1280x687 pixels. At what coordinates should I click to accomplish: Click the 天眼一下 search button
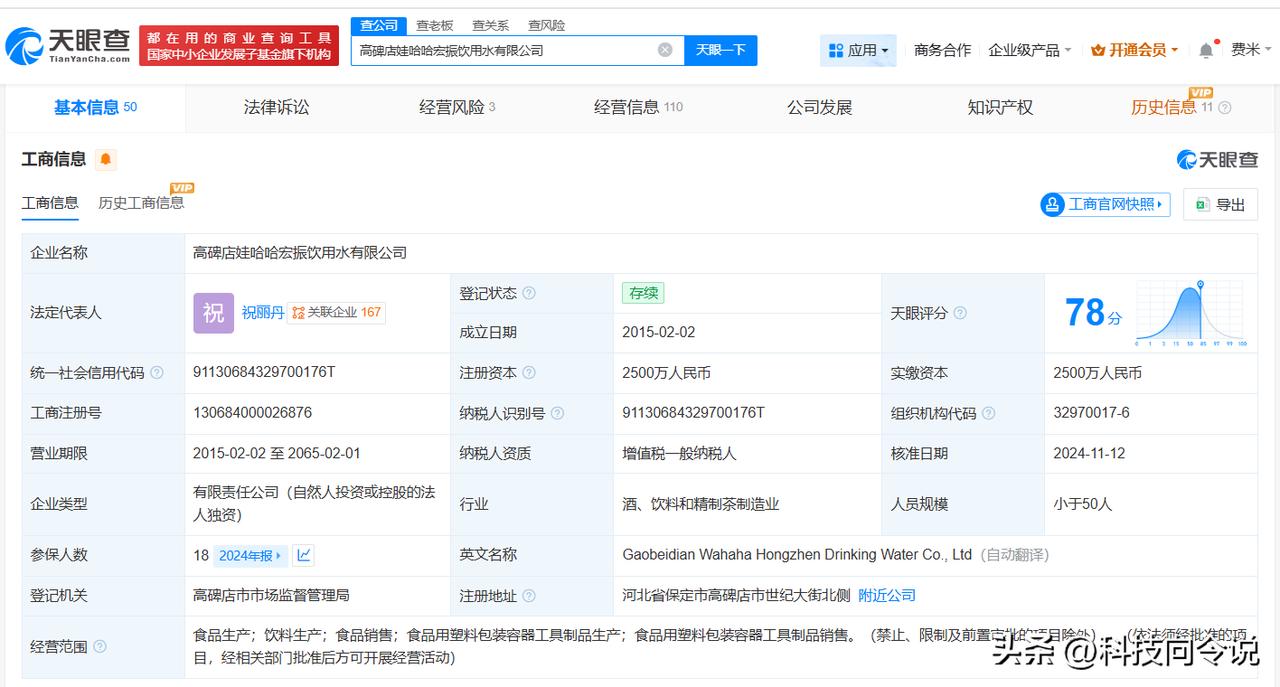(721, 50)
